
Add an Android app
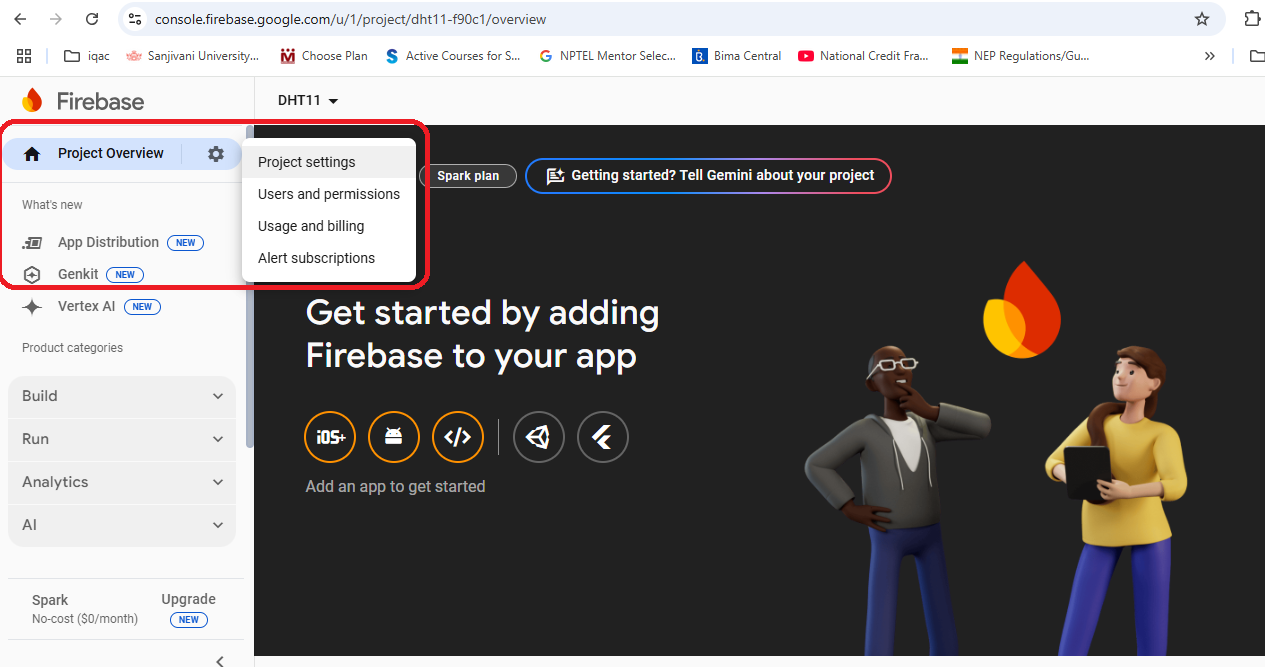(x=394, y=437)
